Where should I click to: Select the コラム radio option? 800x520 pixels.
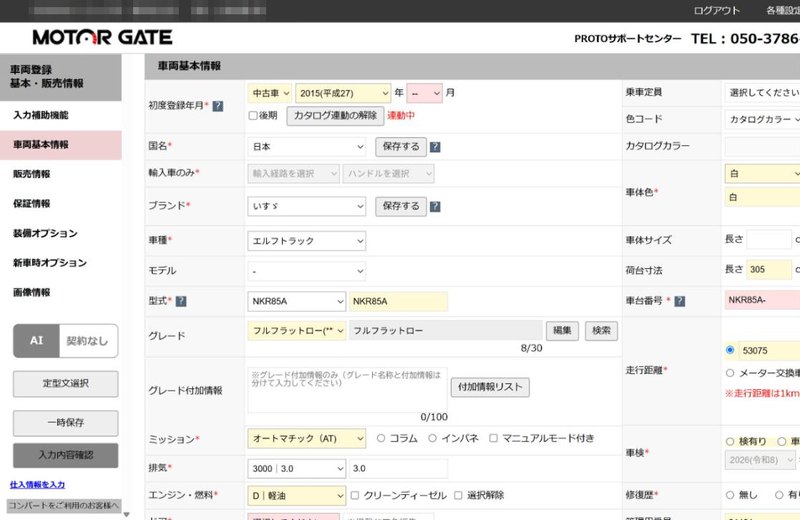(381, 438)
